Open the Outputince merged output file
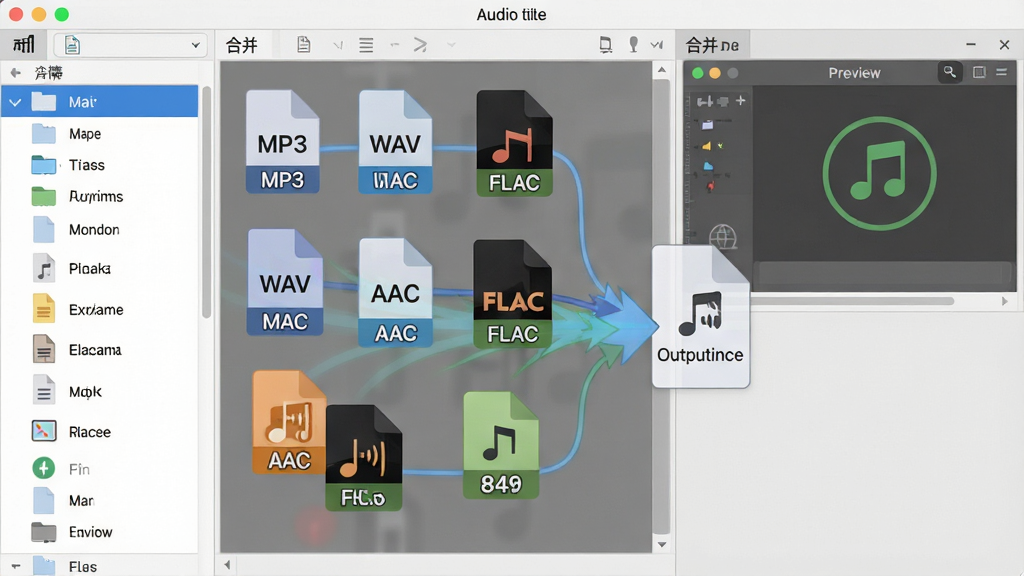Screen dimensions: 1024x576 coord(701,317)
